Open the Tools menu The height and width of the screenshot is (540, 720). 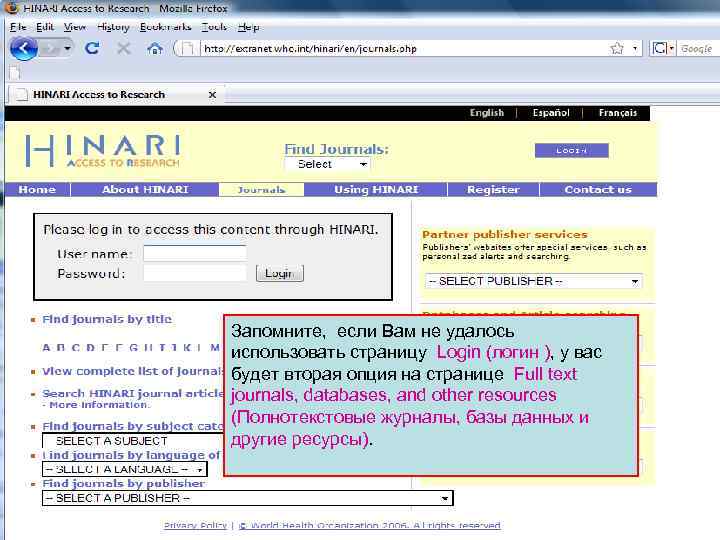(214, 27)
